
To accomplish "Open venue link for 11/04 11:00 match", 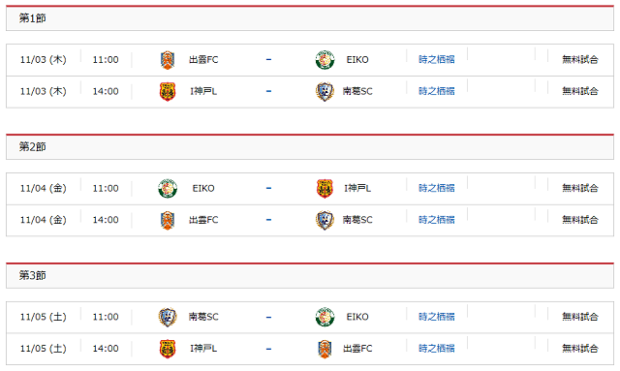I will pos(437,188).
